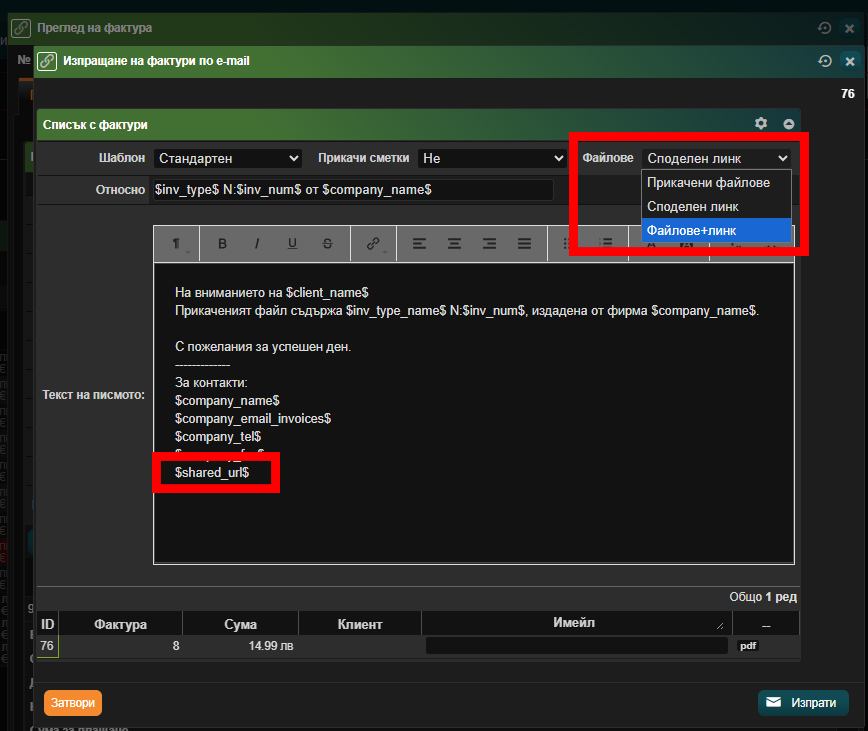The width and height of the screenshot is (868, 731).
Task: Apply strikethrough formatting
Action: coord(328,244)
